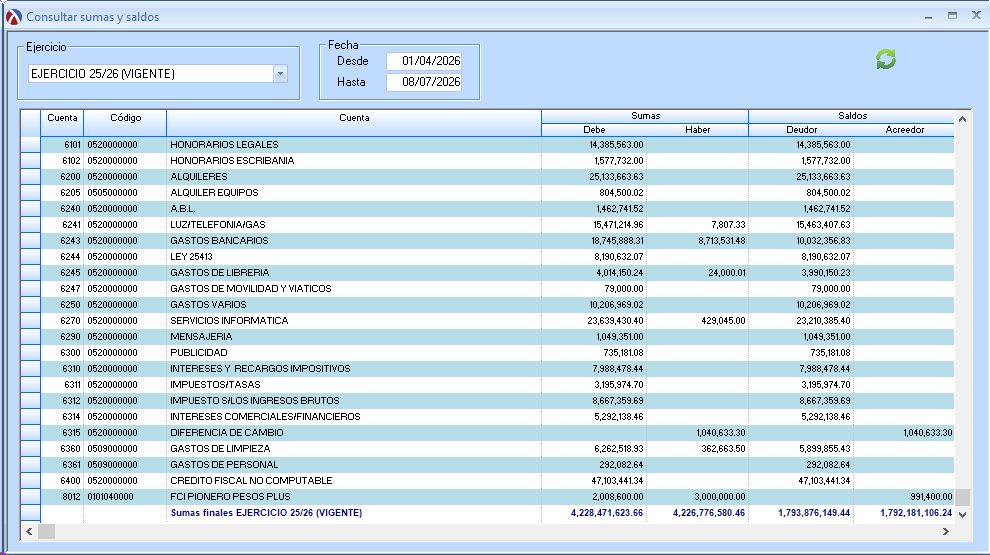Click Acreedor value 991,400.00

point(931,497)
